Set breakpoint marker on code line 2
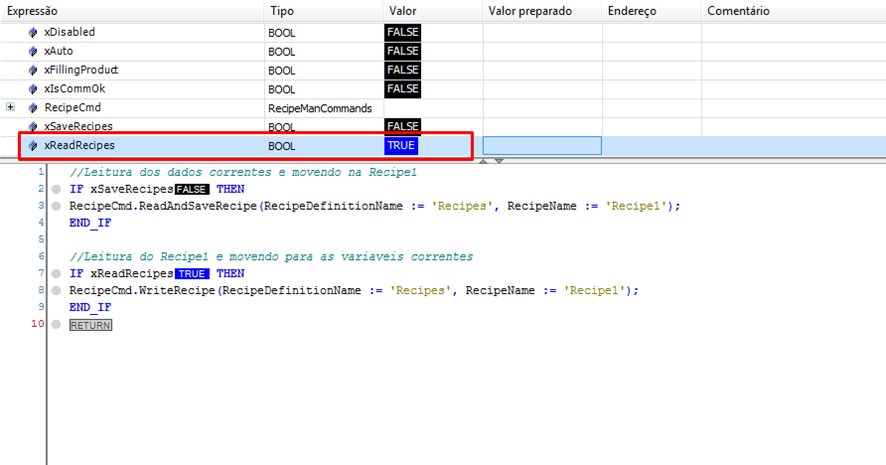The width and height of the screenshot is (886, 465). [56, 189]
